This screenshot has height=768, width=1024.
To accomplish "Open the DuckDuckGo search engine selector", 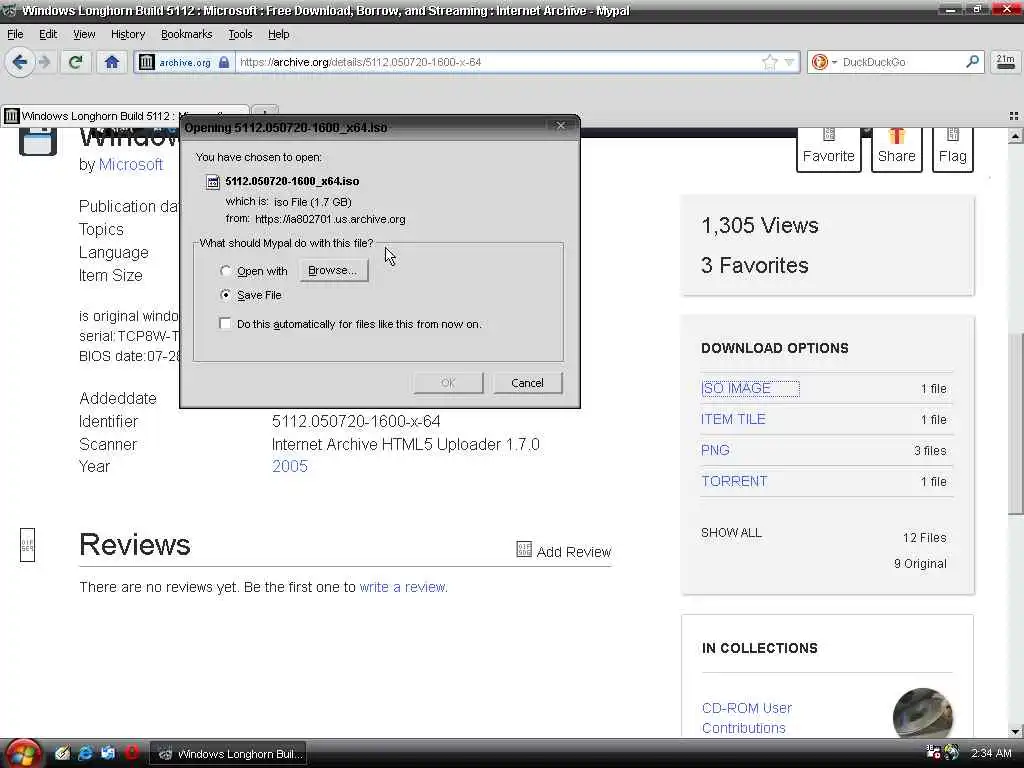I will pos(823,63).
